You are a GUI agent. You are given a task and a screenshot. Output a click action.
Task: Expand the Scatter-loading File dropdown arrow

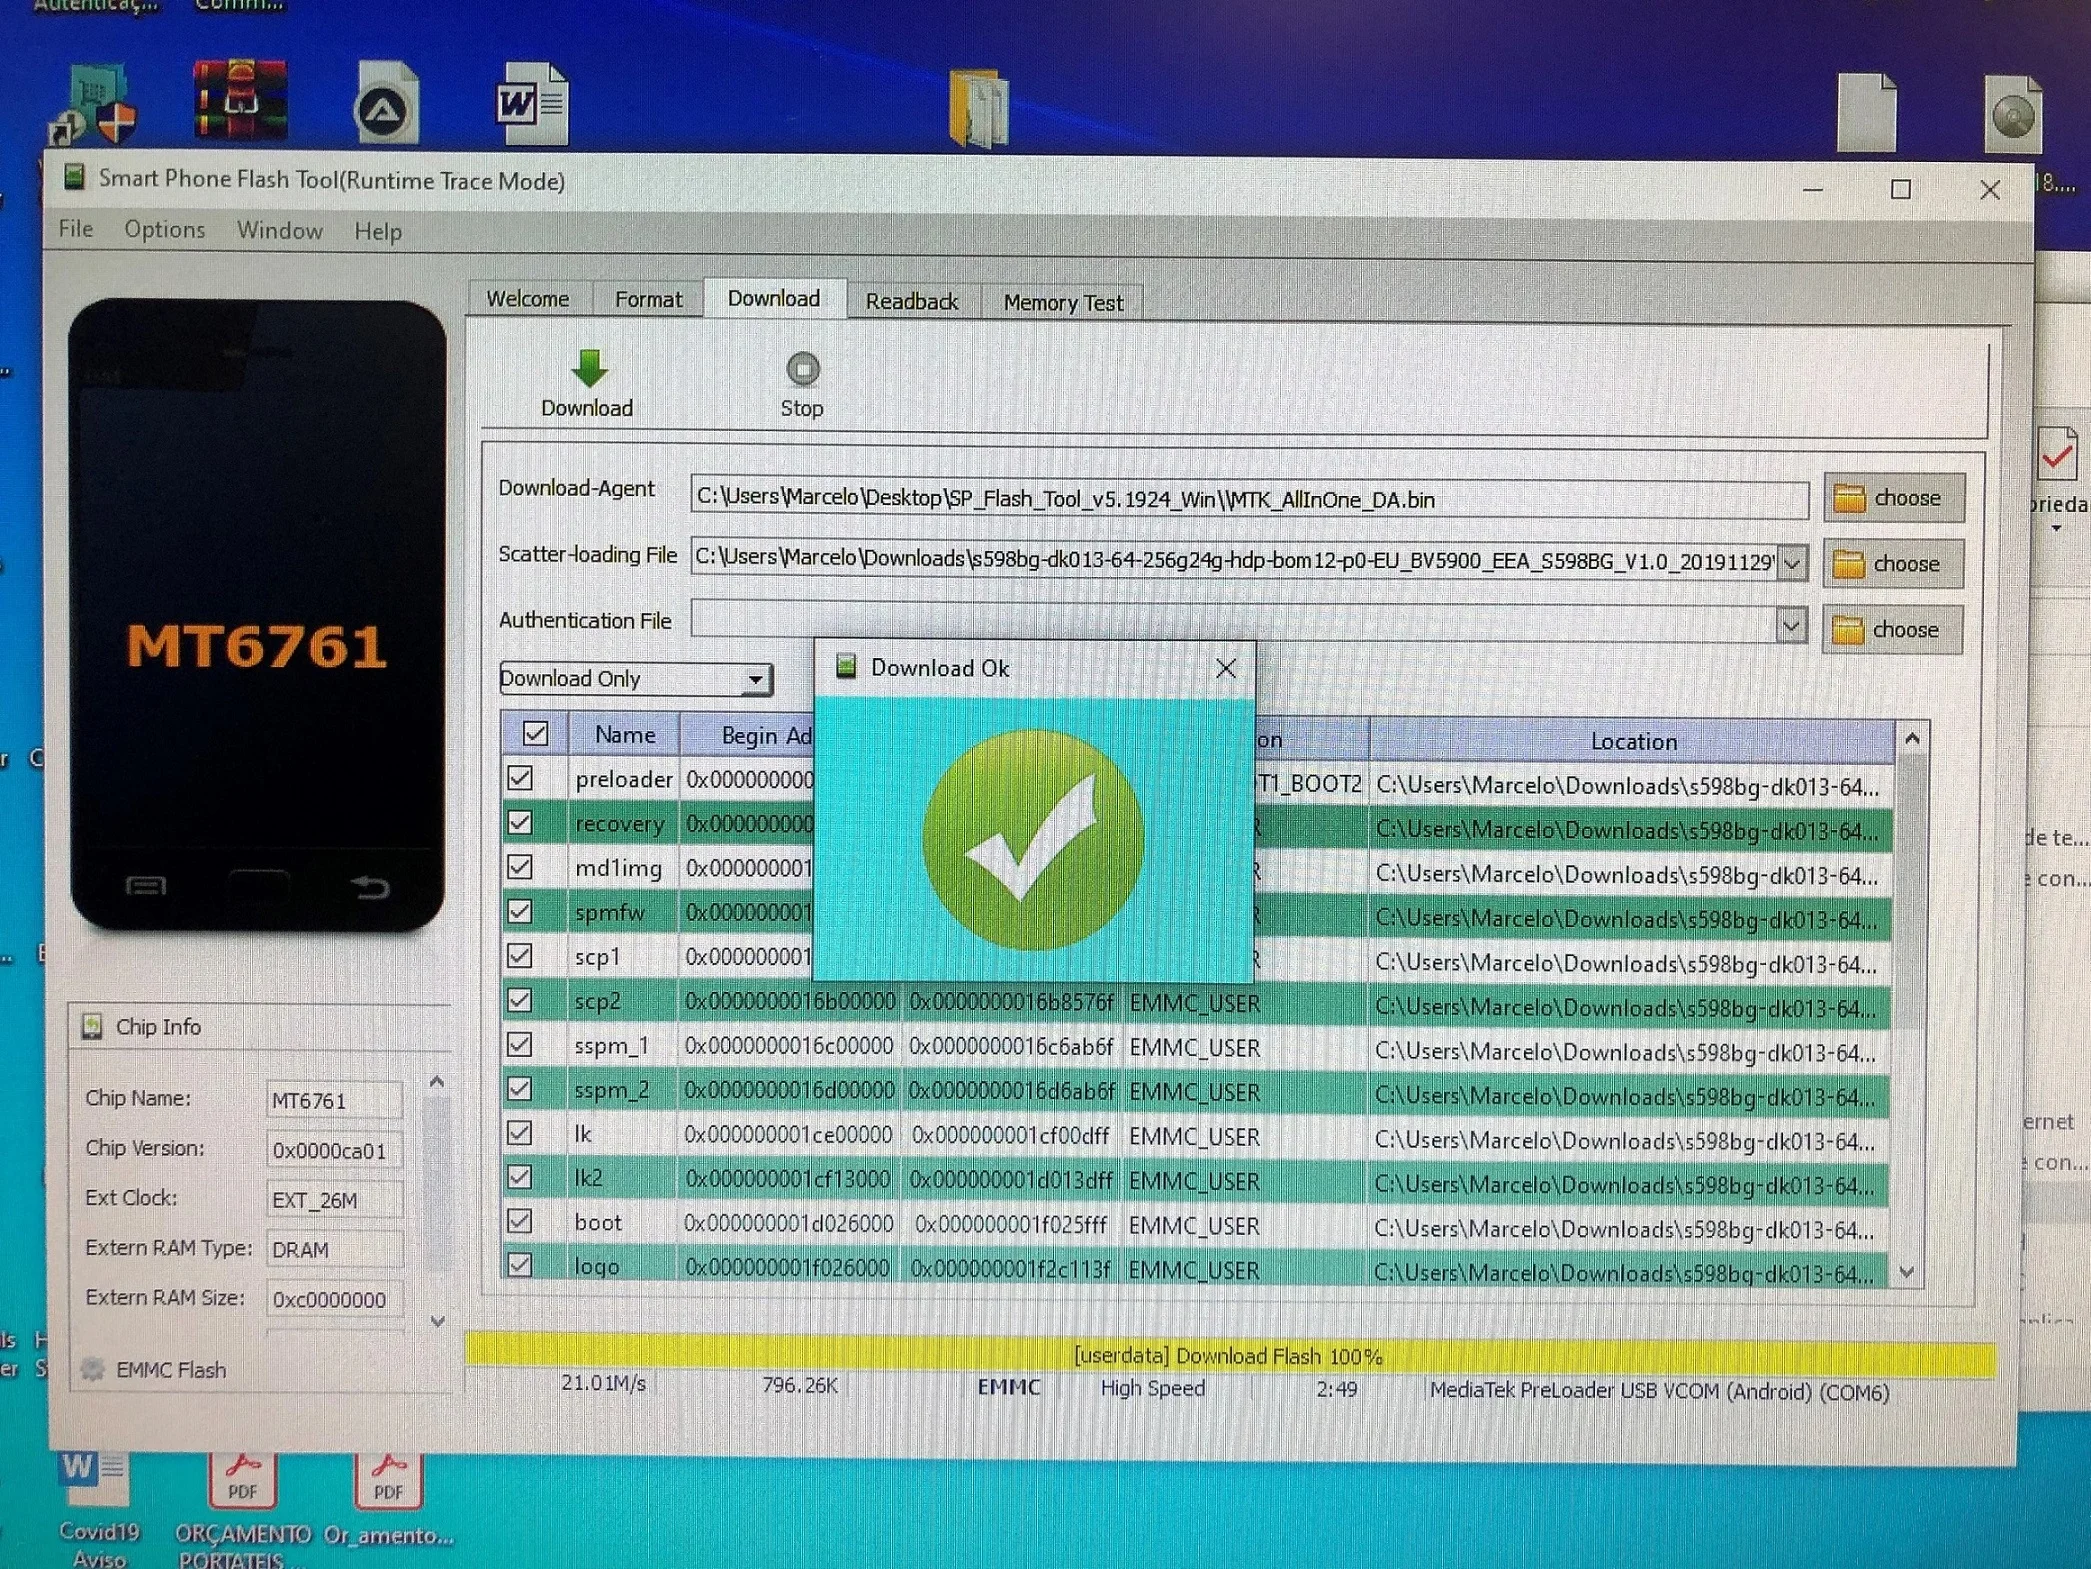pos(1792,563)
